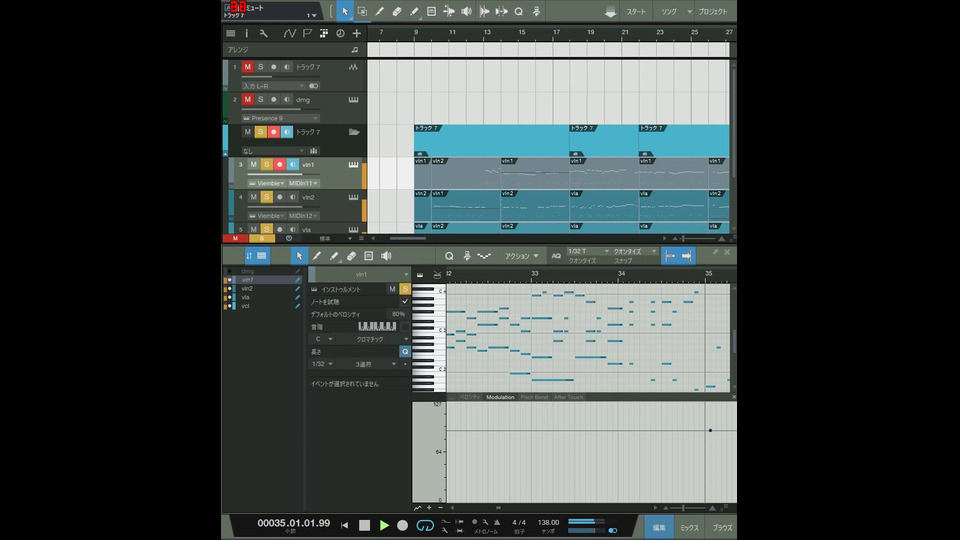The height and width of the screenshot is (540, 960).
Task: Click the tempo value 138.00
Action: pos(548,522)
